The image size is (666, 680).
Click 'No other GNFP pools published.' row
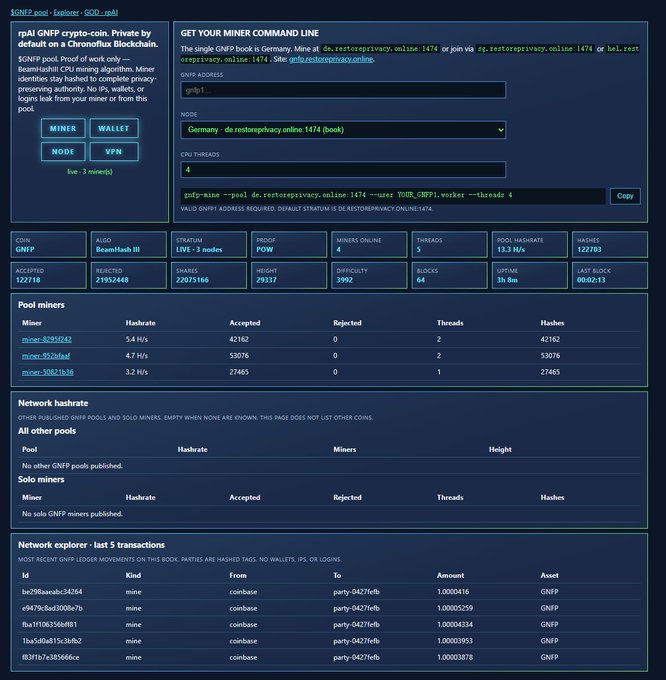[x=331, y=466]
